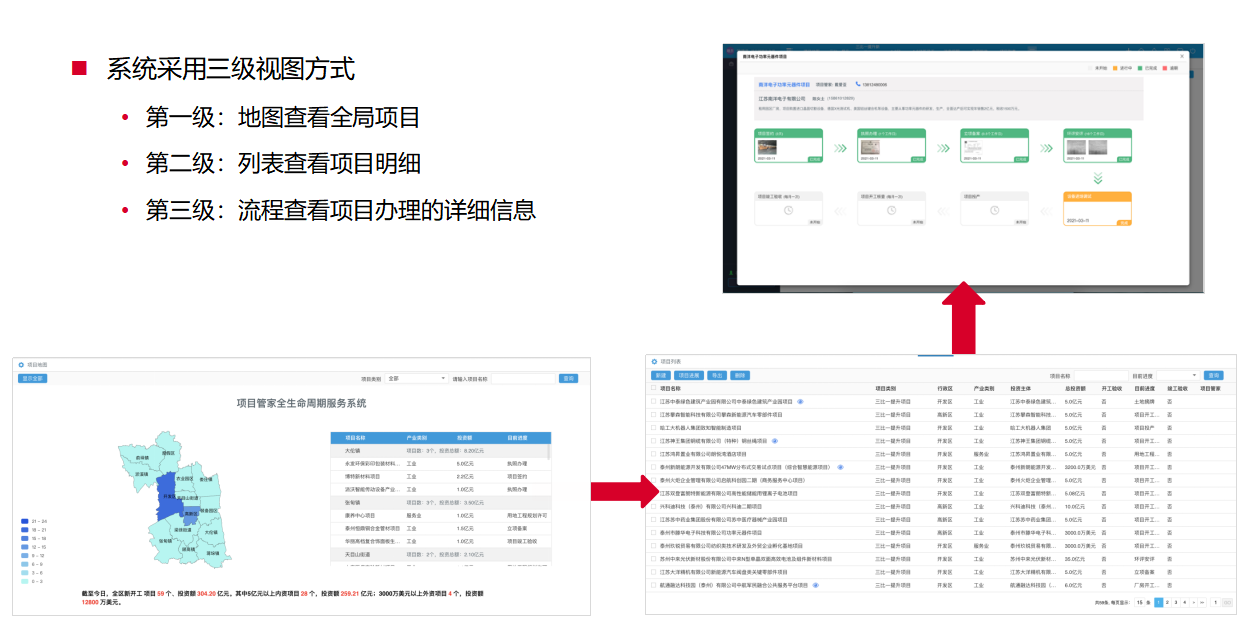1252x620 pixels.
Task: Close the project detail dialog with X
Action: (x=1181, y=57)
